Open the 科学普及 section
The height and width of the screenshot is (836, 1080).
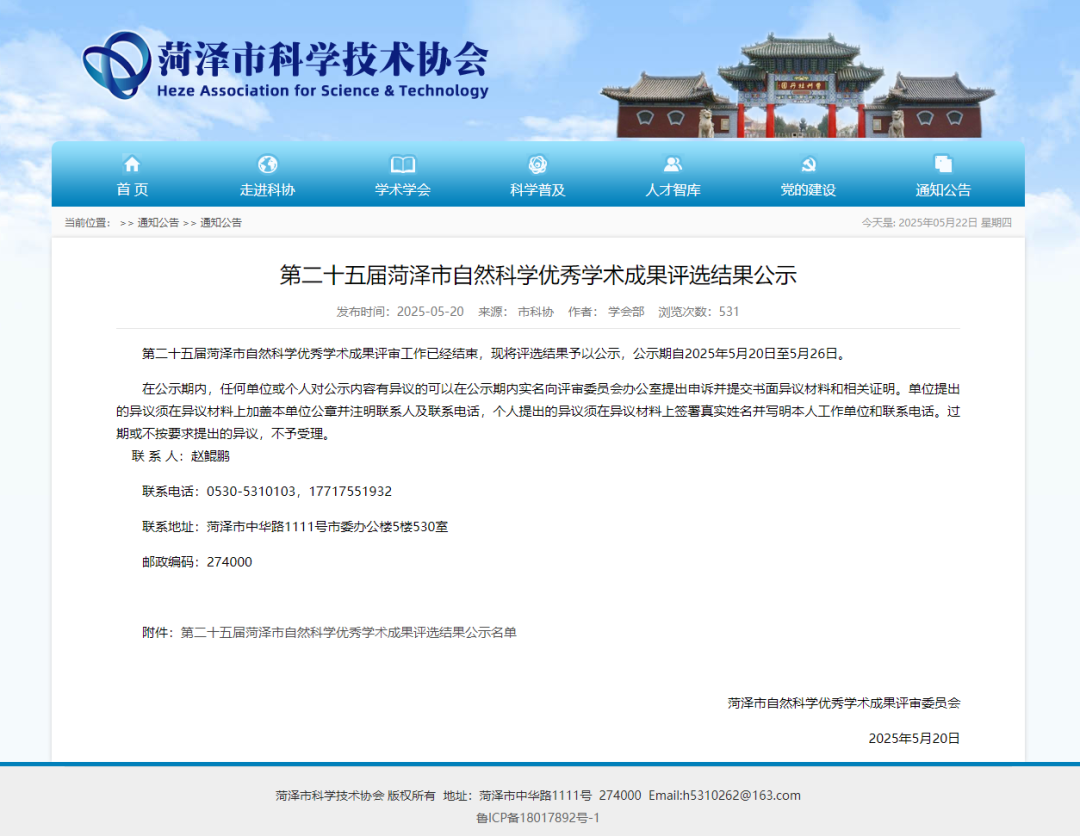538,191
